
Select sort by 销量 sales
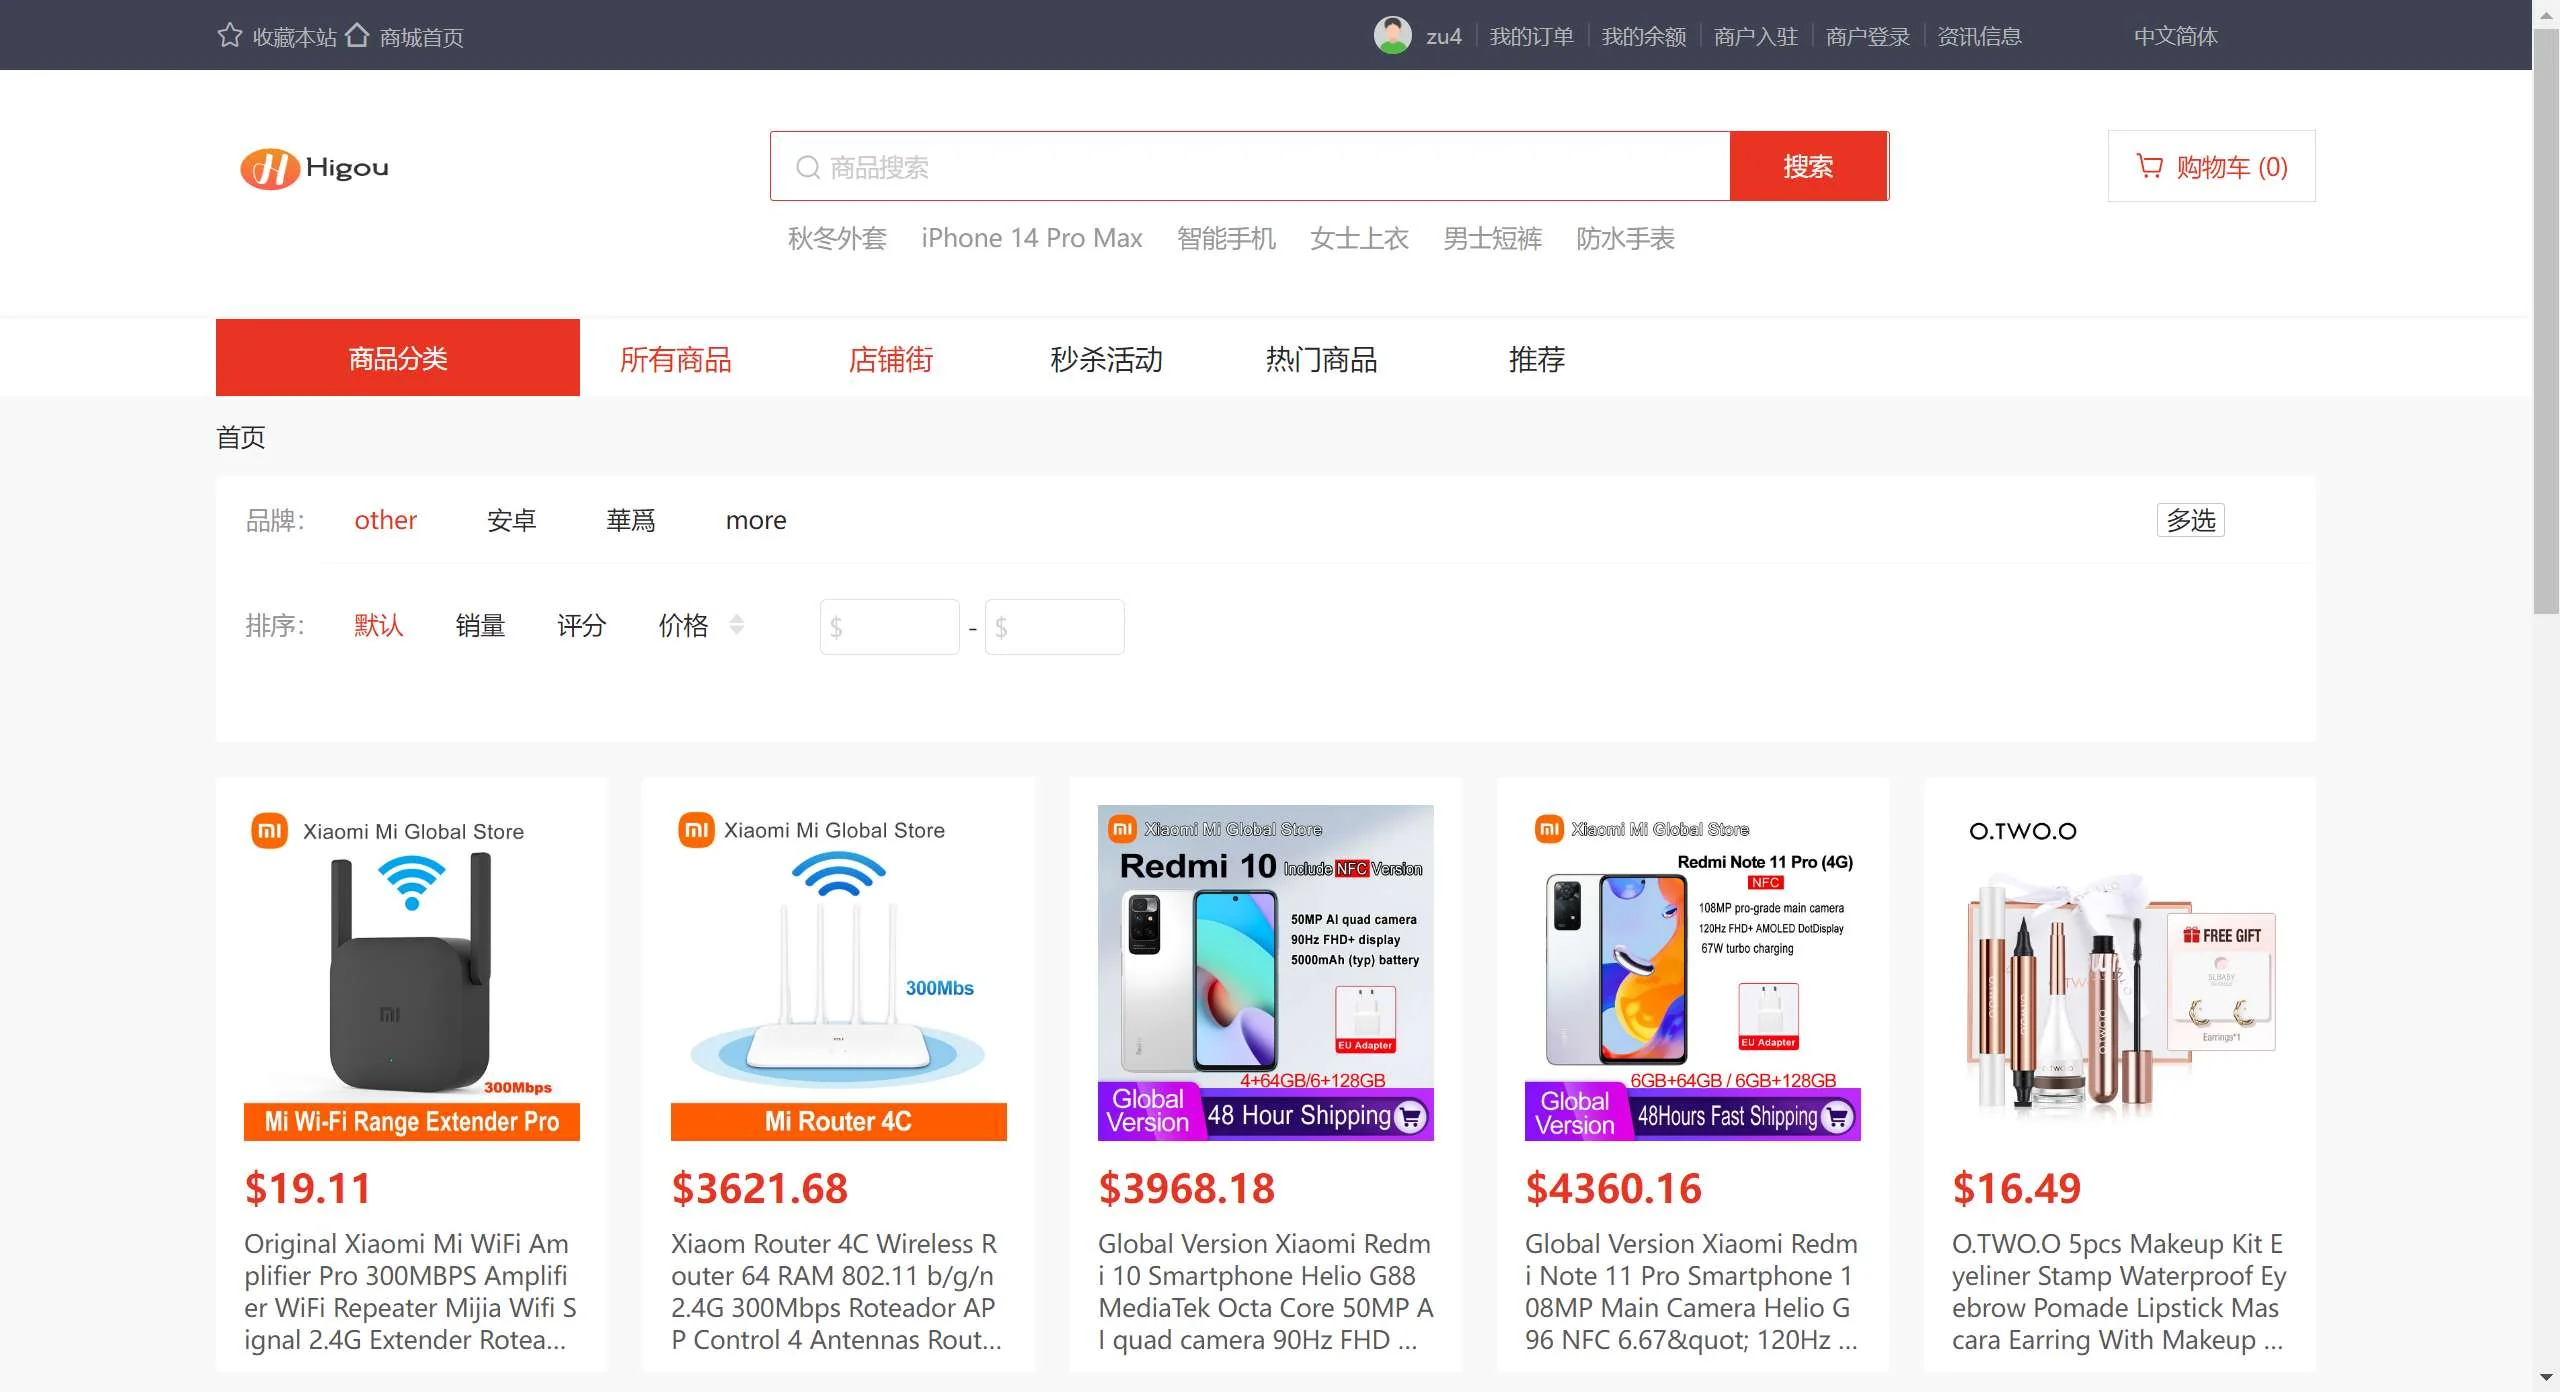tap(480, 626)
